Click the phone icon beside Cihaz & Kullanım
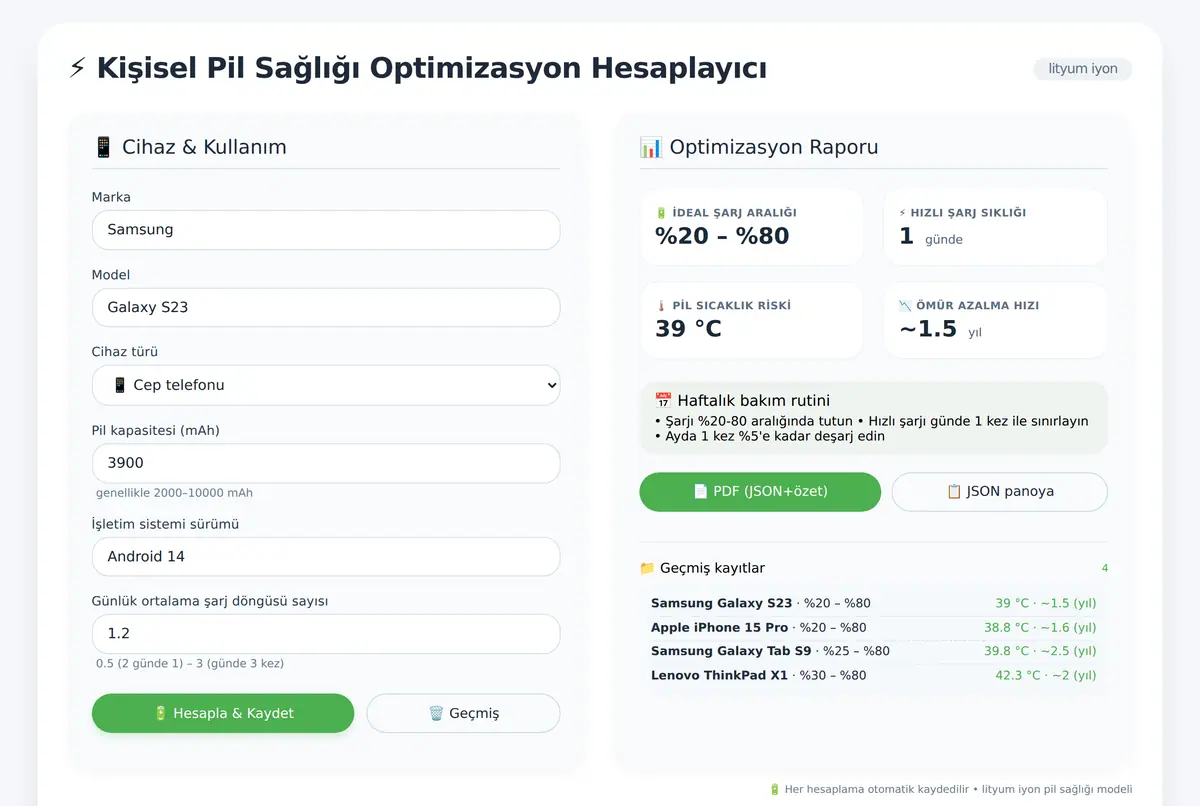Screen dimensions: 1200x806 coord(103,147)
